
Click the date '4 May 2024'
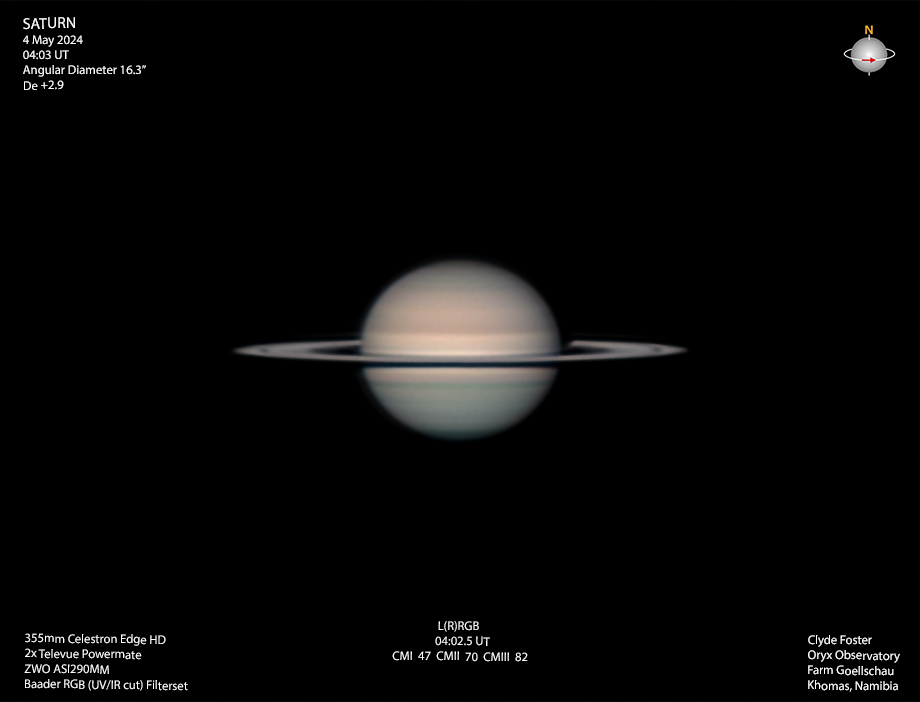click(x=53, y=40)
